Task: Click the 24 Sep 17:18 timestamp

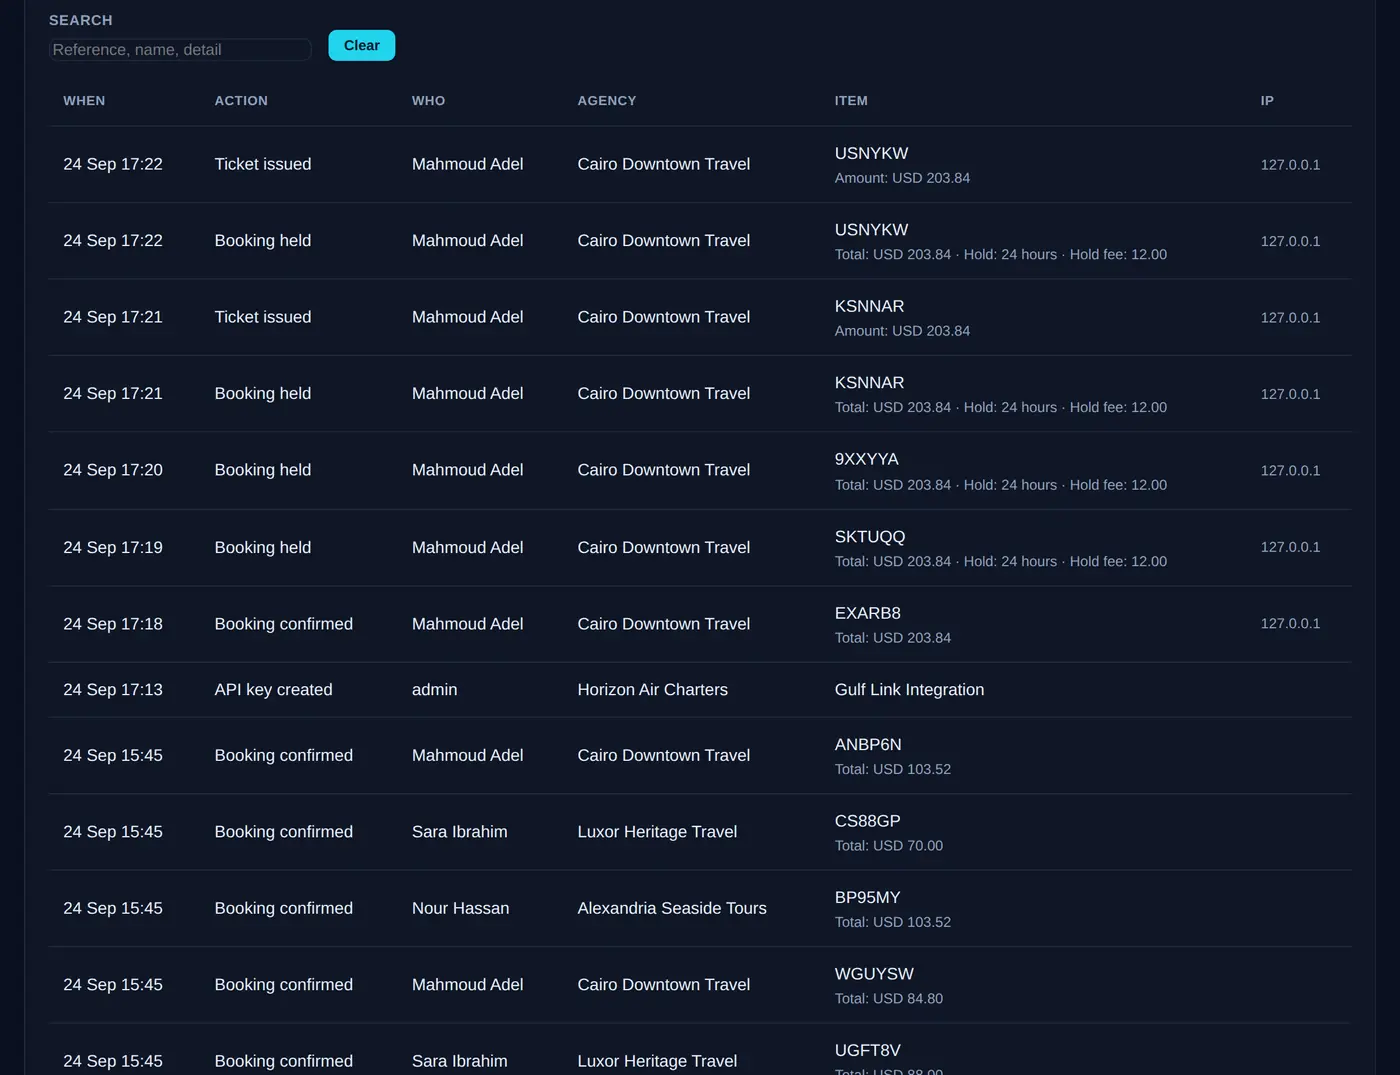Action: 113,624
